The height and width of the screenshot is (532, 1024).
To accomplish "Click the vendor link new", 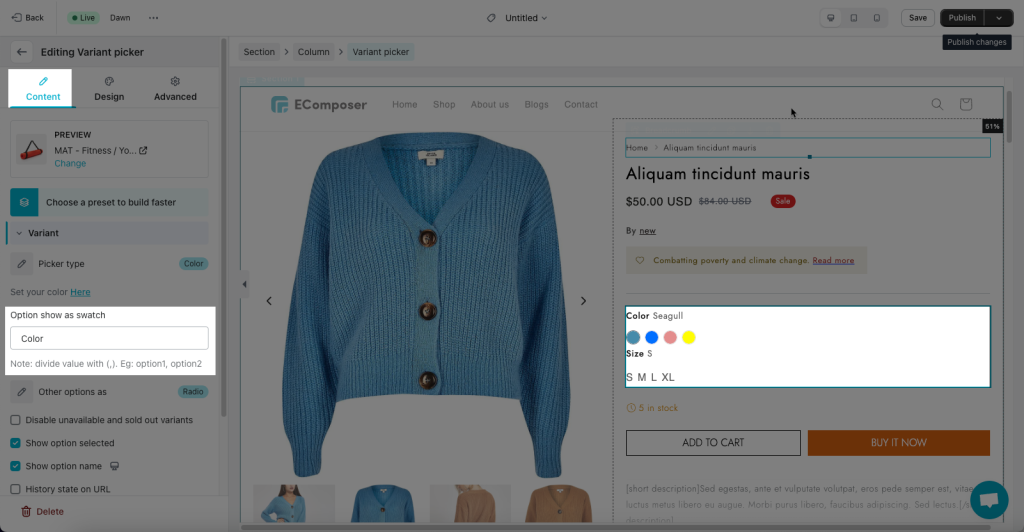I will point(647,230).
